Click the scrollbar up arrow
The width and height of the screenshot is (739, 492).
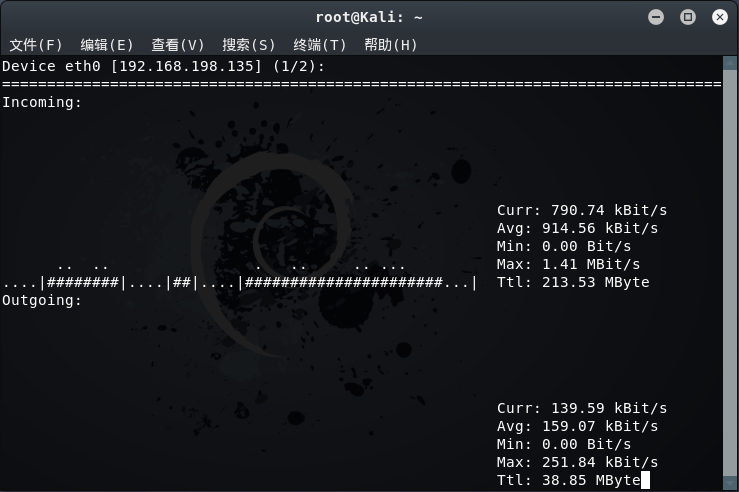point(730,63)
